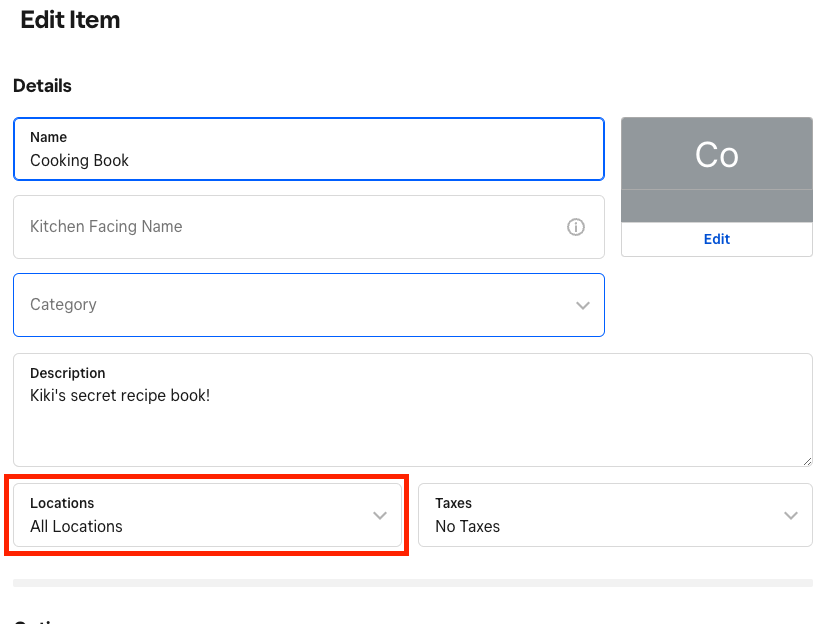Click the darker gray strip below the "Co" image
Viewport: 831px width, 624px height.
(x=717, y=206)
